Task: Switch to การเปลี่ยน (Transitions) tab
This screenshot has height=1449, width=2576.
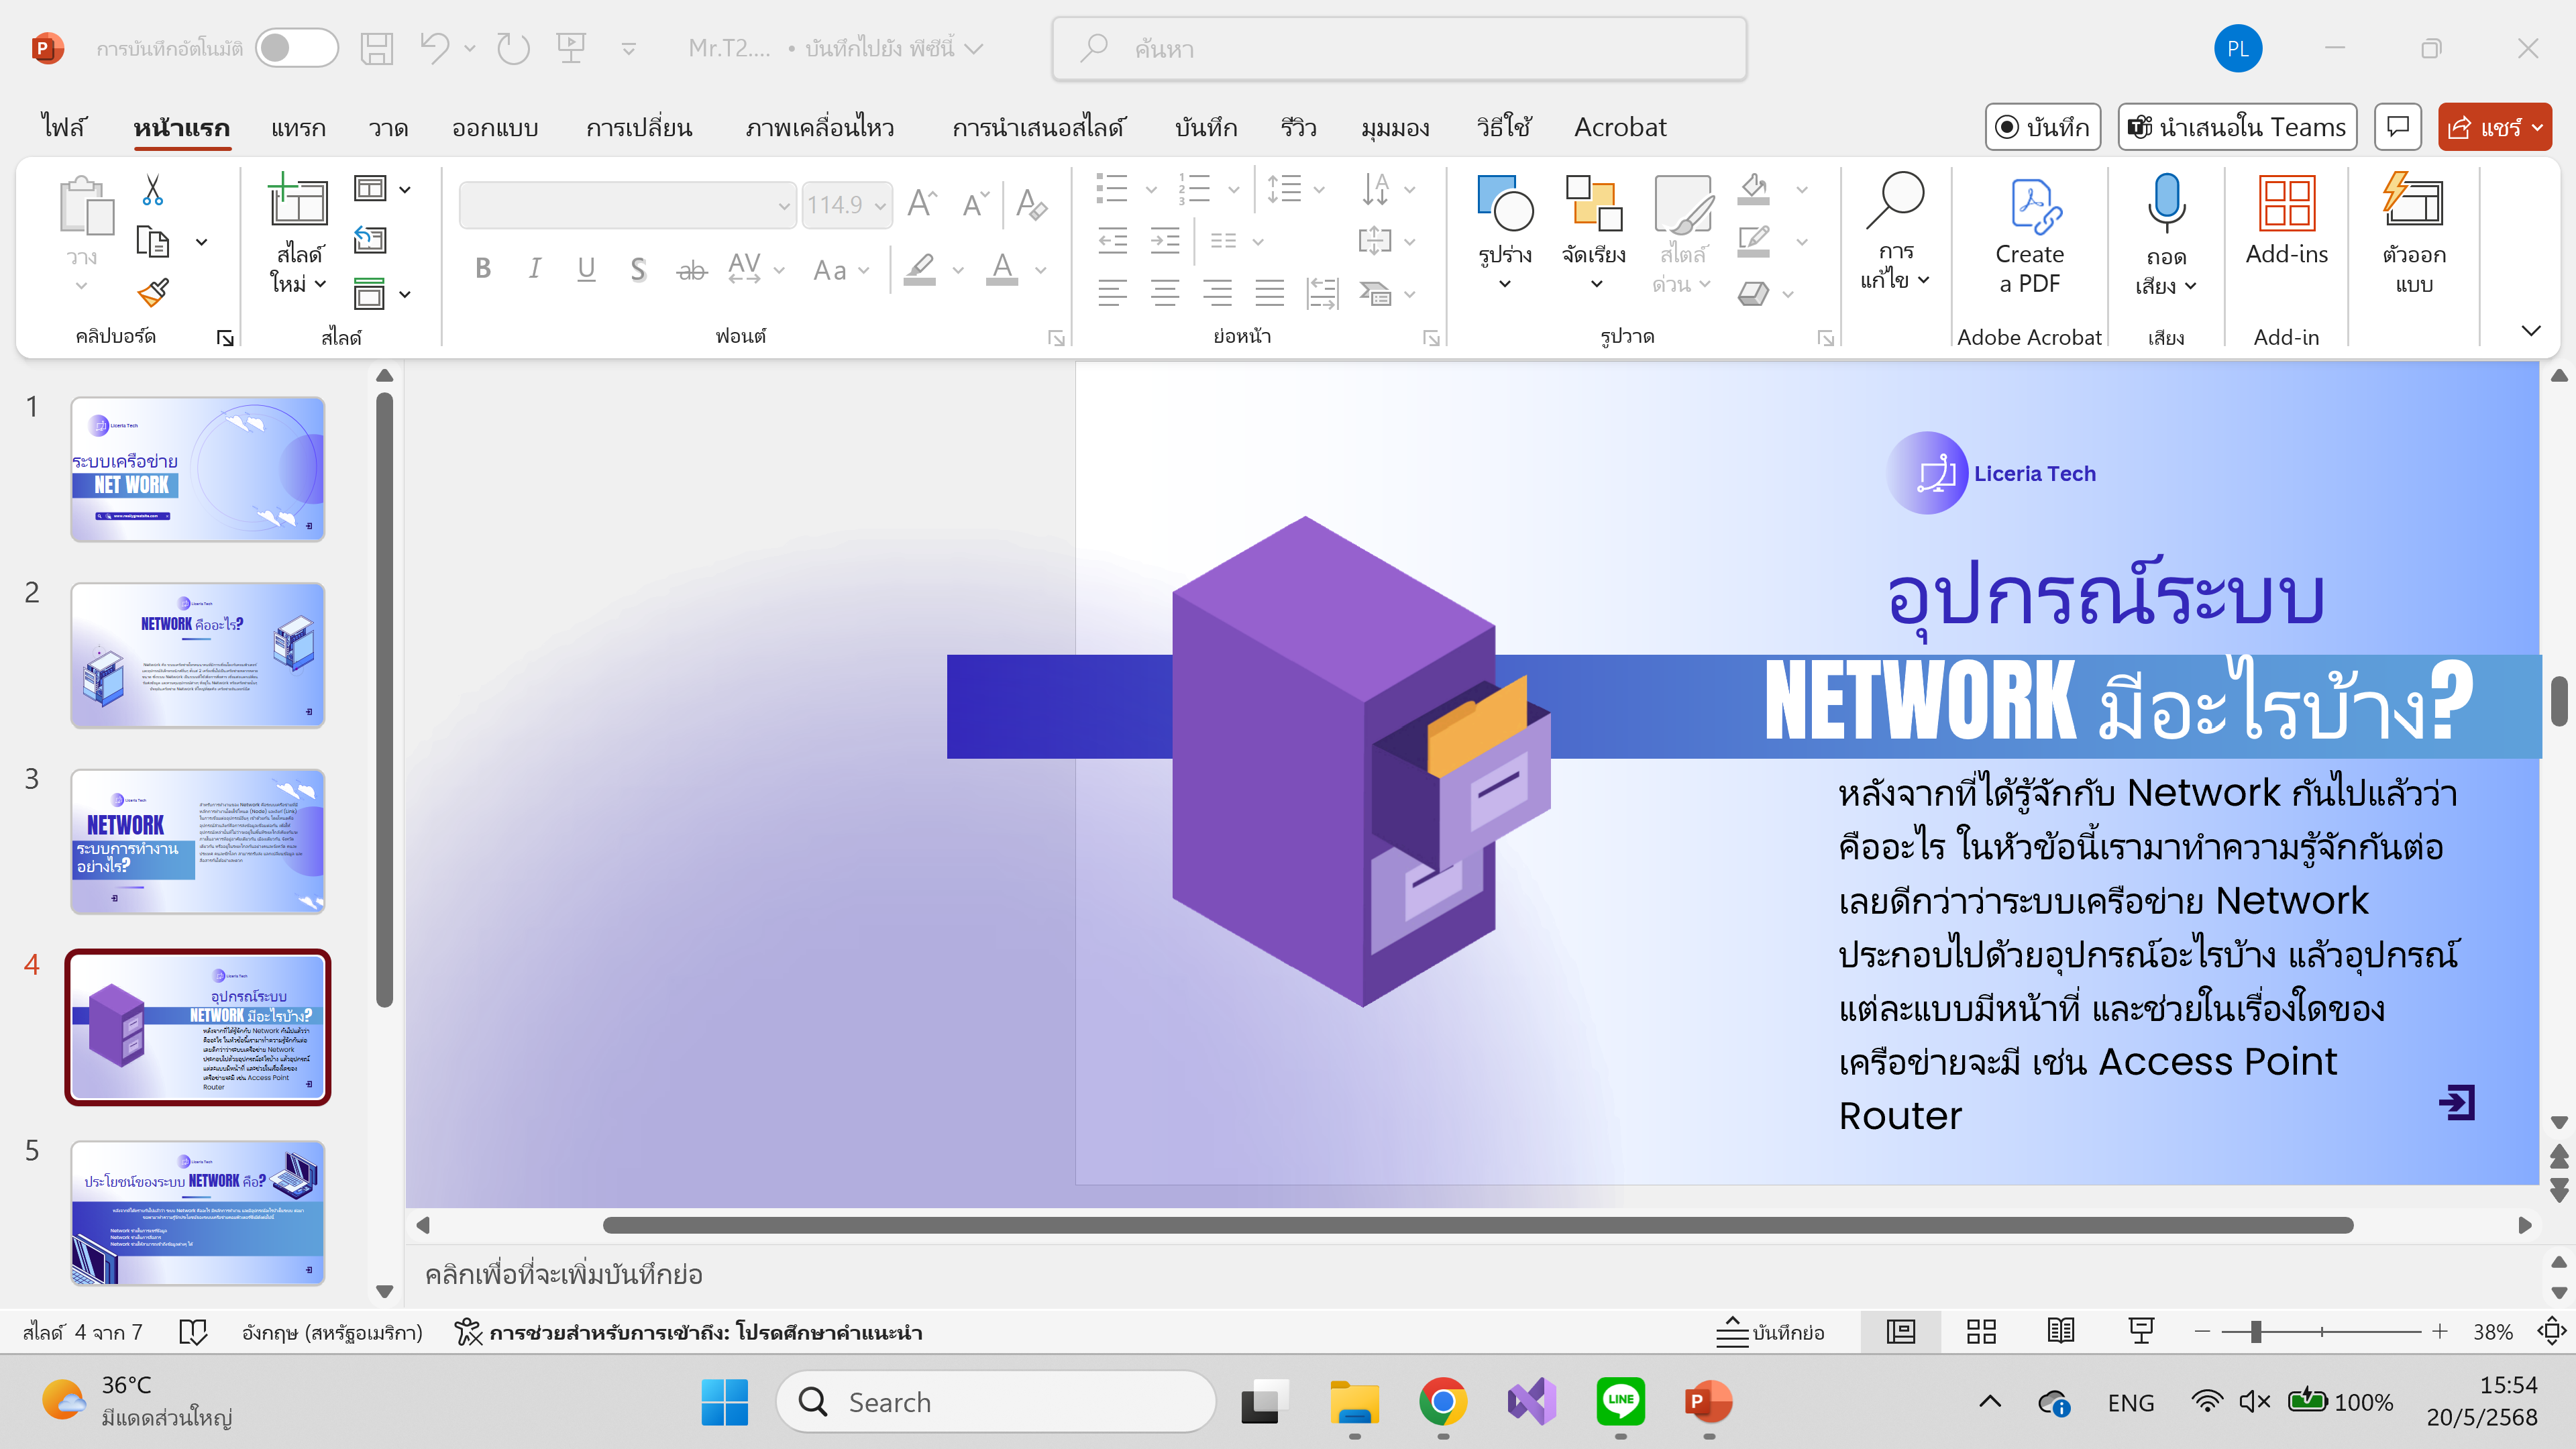Action: [x=639, y=127]
